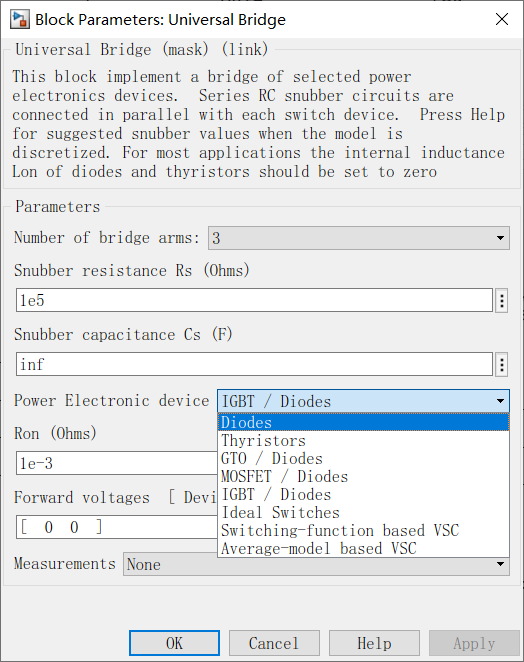The image size is (524, 662).
Task: Pick IGBT / Diodes in the list
Action: [x=363, y=494]
